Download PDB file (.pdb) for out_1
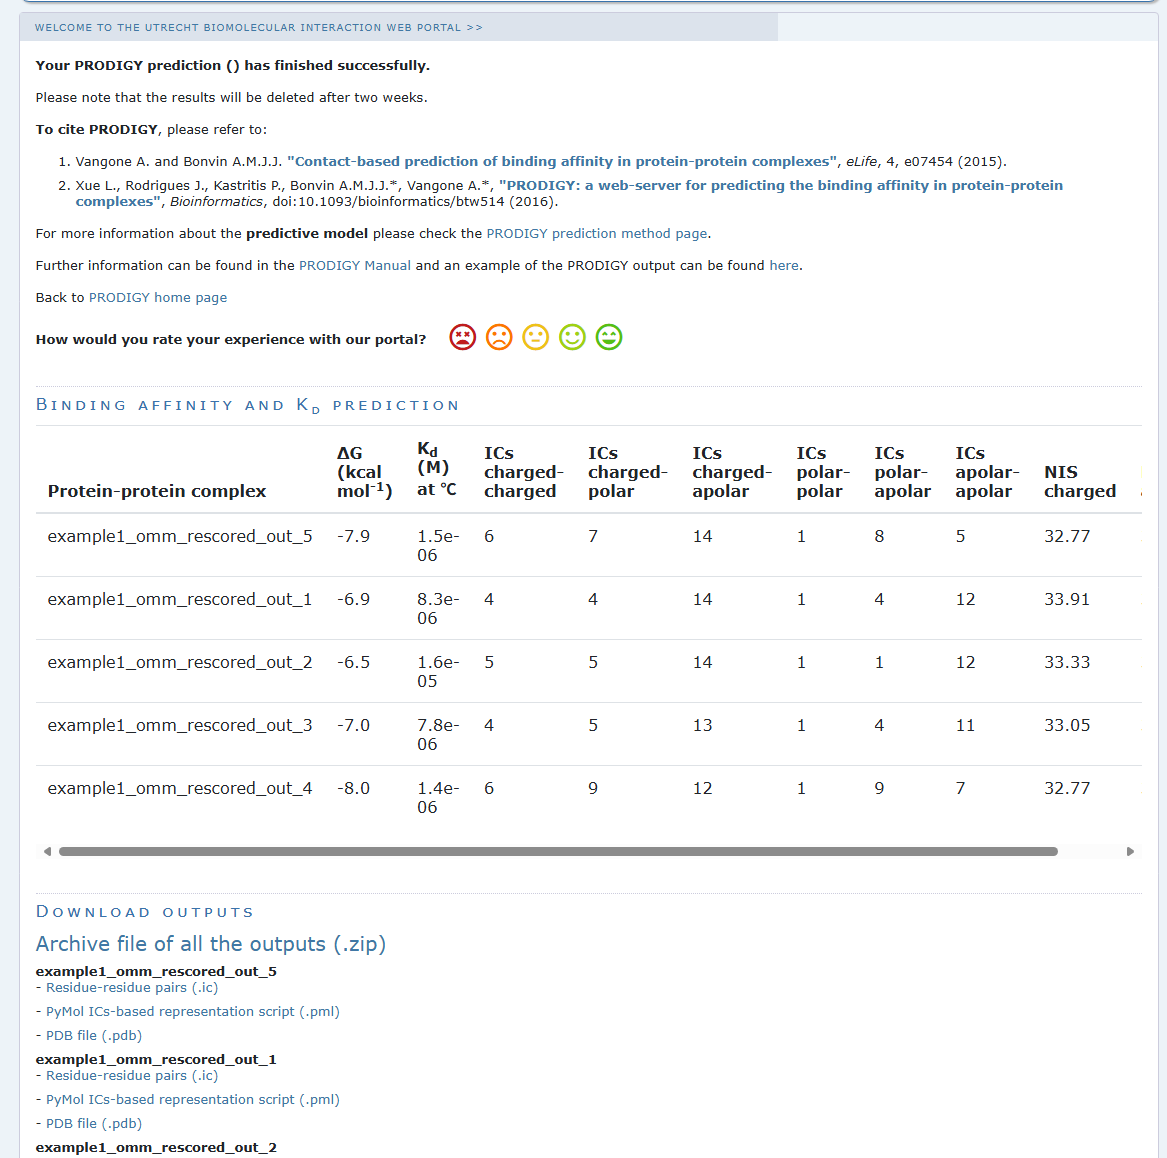Image resolution: width=1167 pixels, height=1158 pixels. 94,1123
